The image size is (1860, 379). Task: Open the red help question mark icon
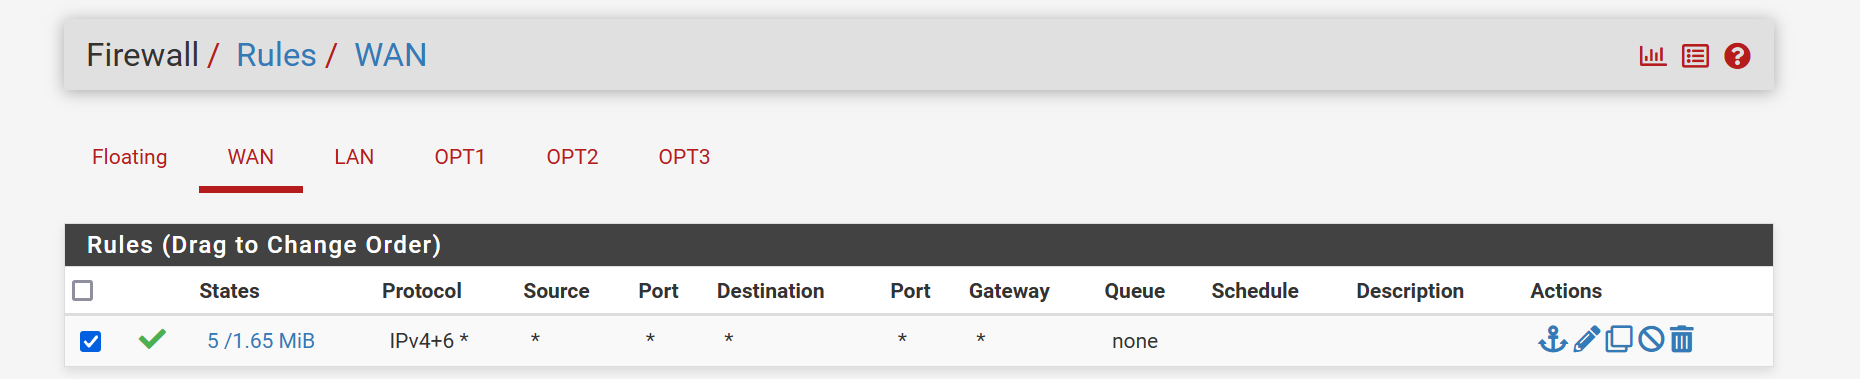(x=1737, y=56)
